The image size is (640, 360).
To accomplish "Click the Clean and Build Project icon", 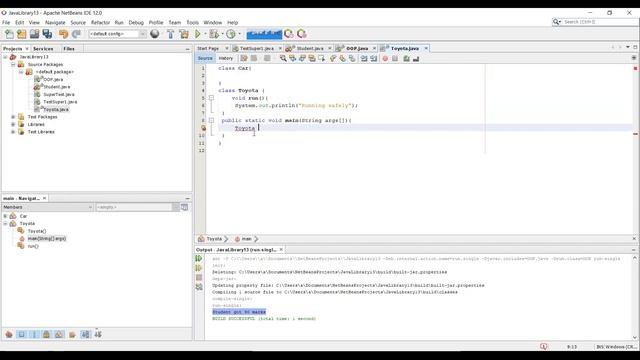I will pos(184,34).
